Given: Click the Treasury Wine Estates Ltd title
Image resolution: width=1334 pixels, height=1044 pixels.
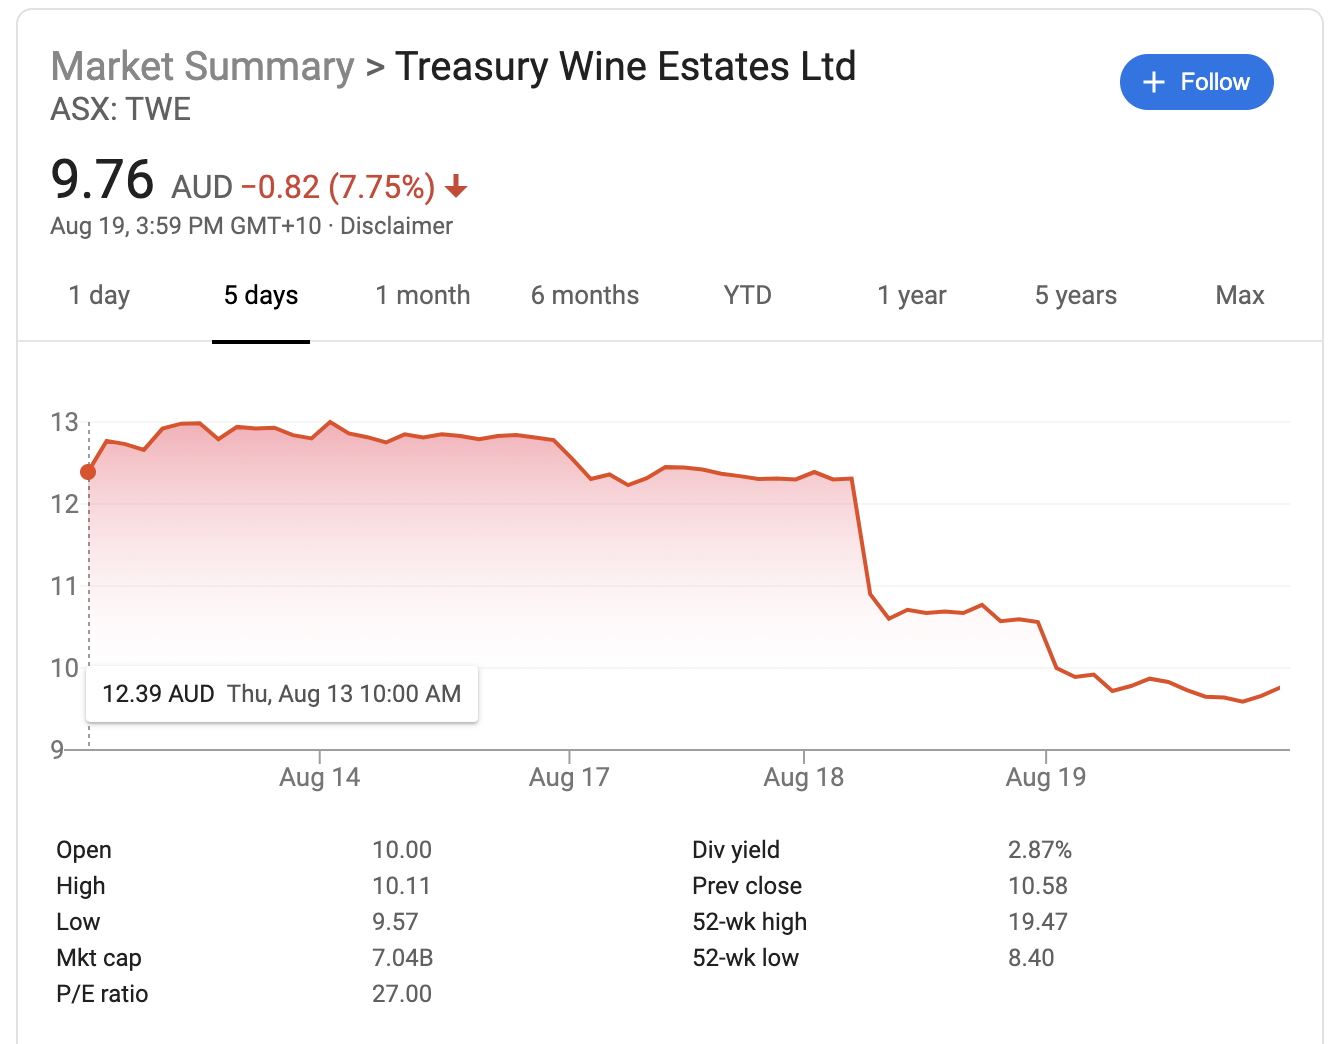Looking at the screenshot, I should (x=626, y=67).
